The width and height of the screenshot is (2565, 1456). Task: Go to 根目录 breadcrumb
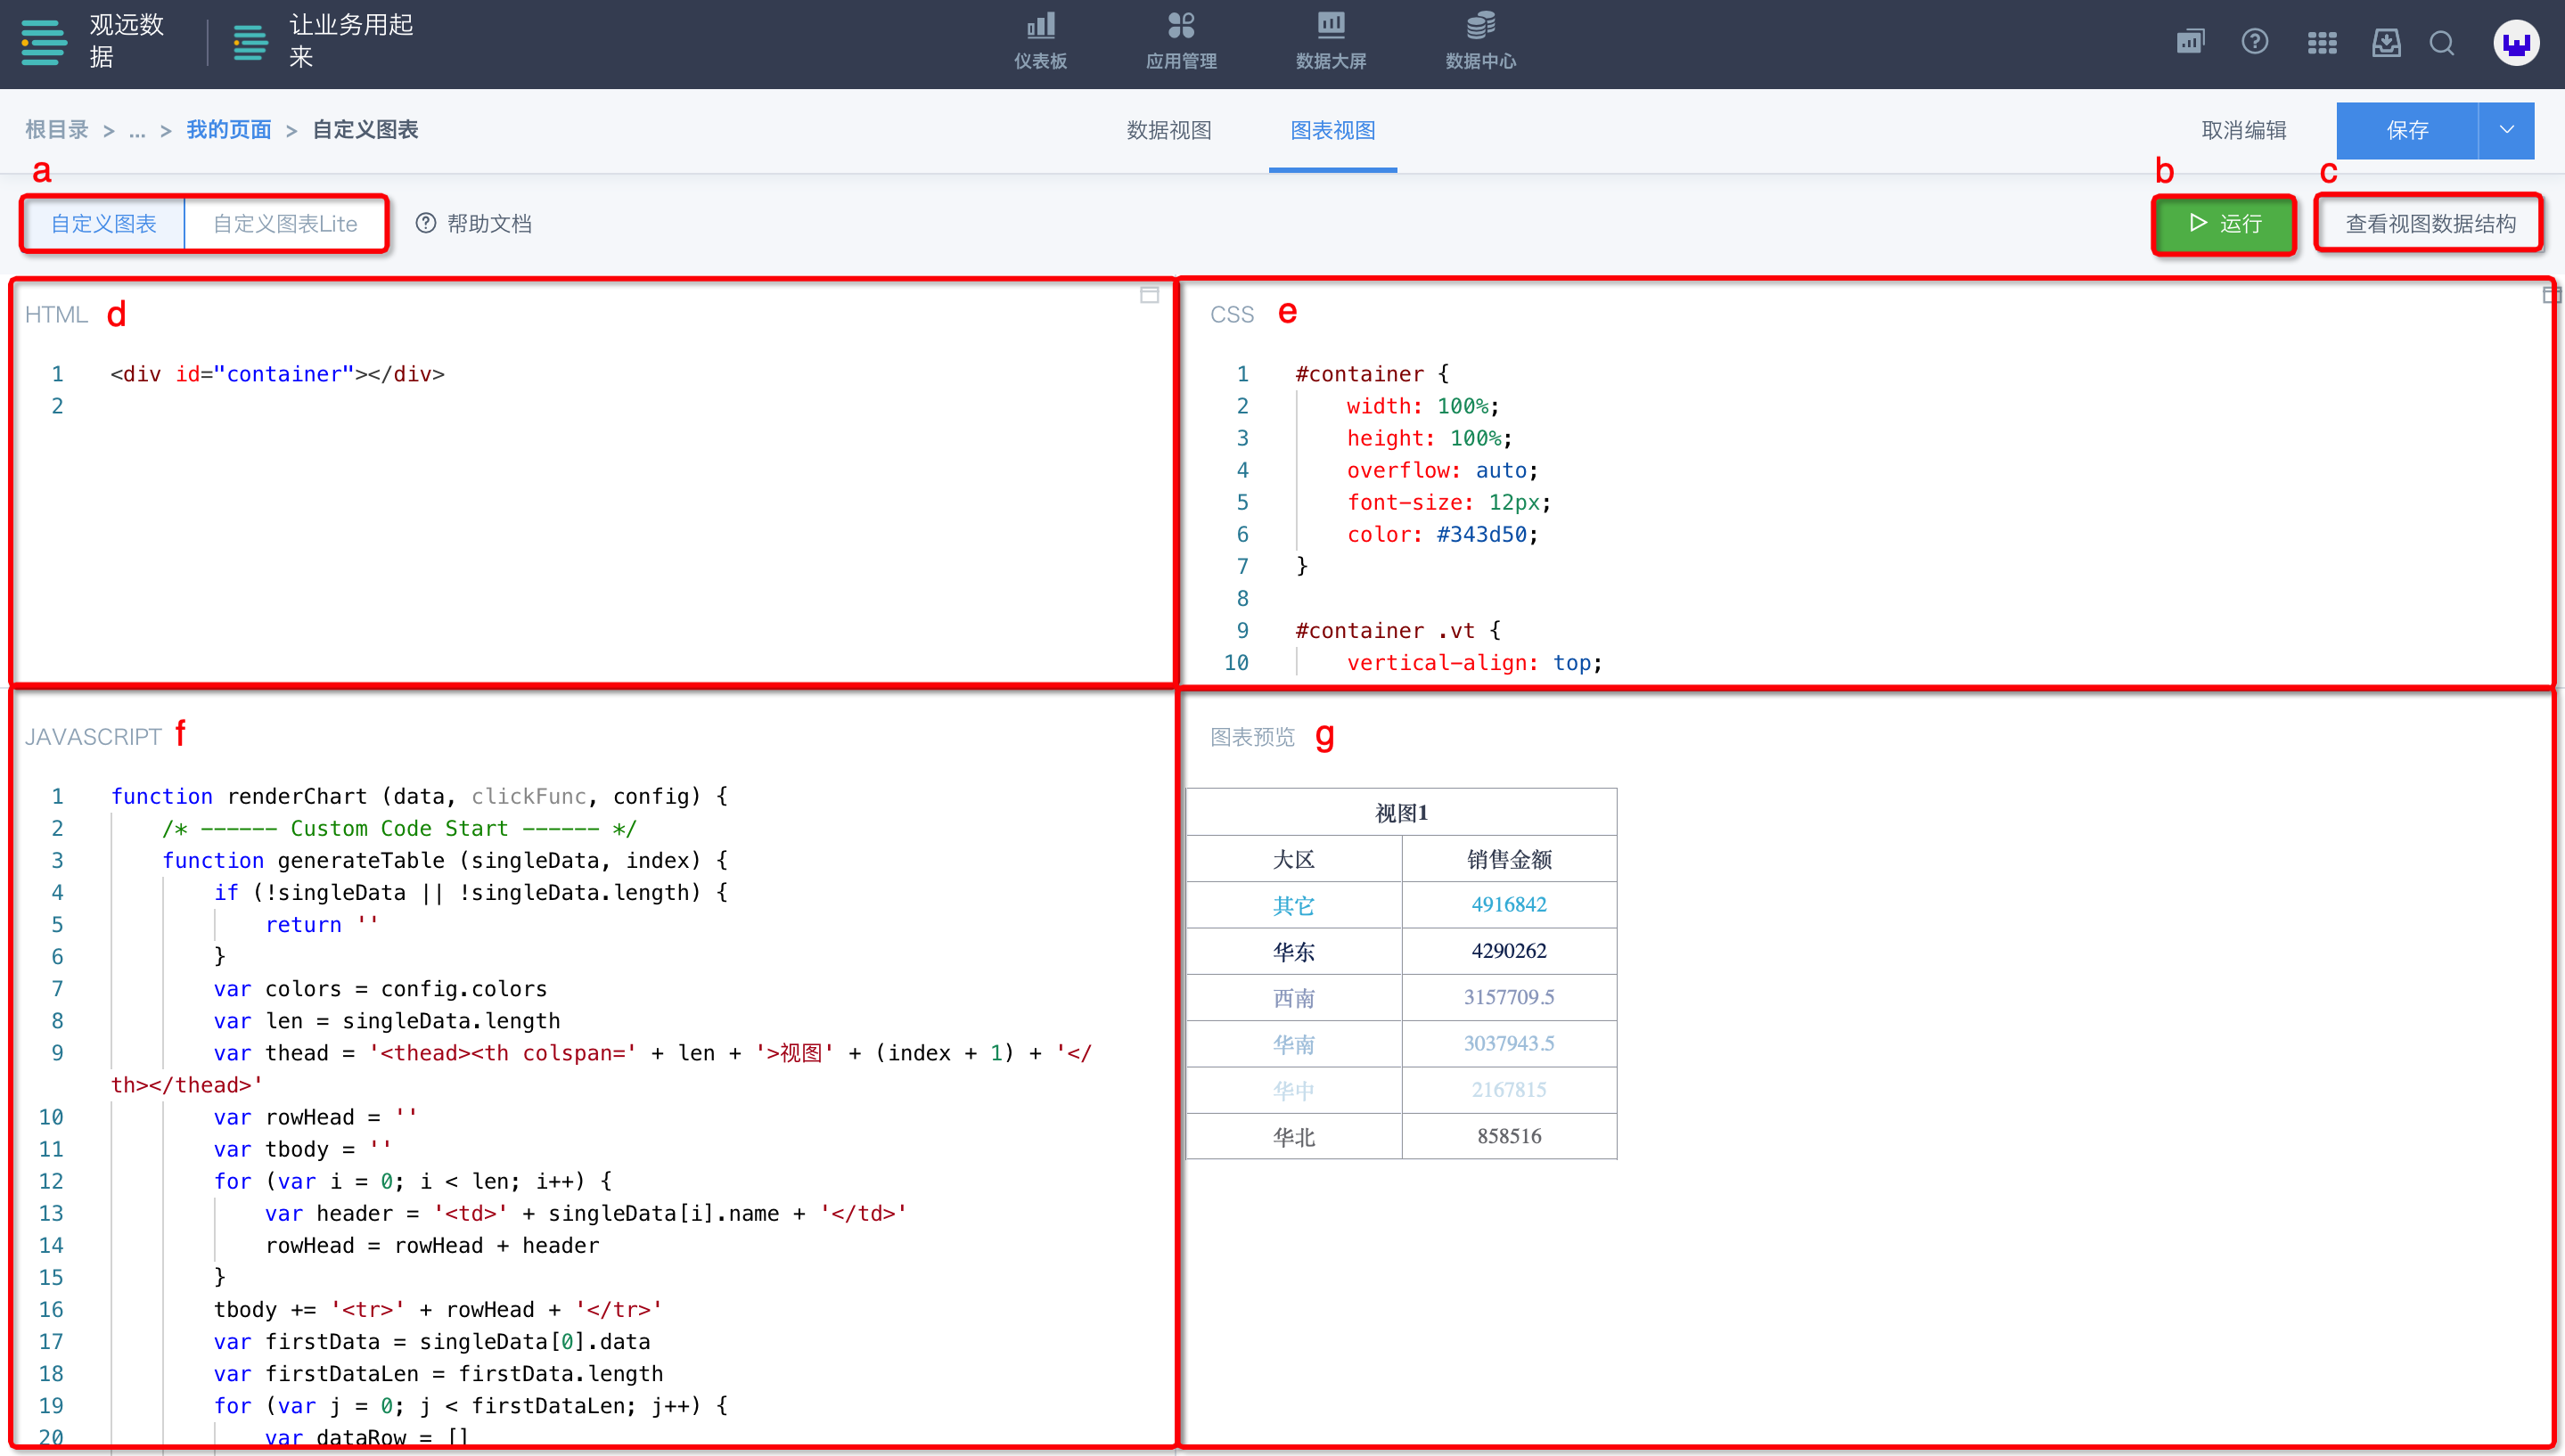57,130
